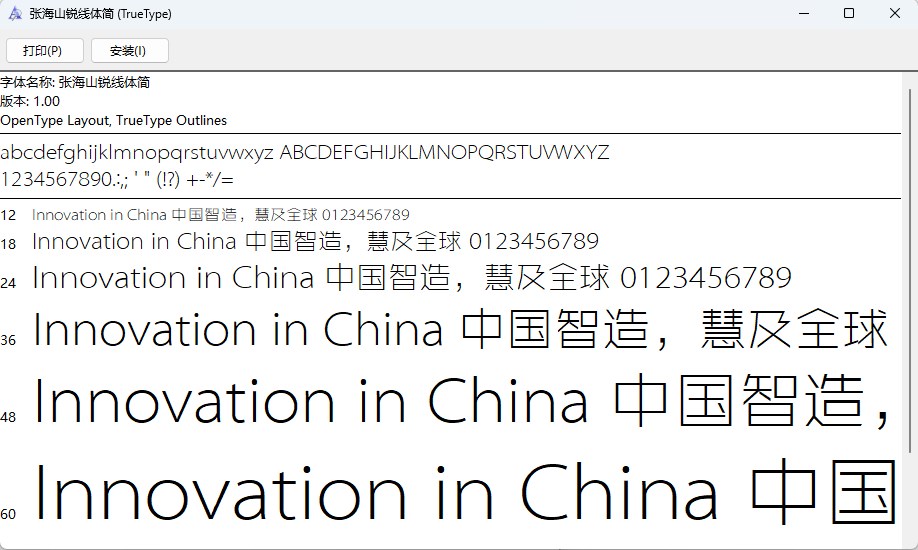The width and height of the screenshot is (918, 550).
Task: Close the font preview window
Action: click(894, 13)
